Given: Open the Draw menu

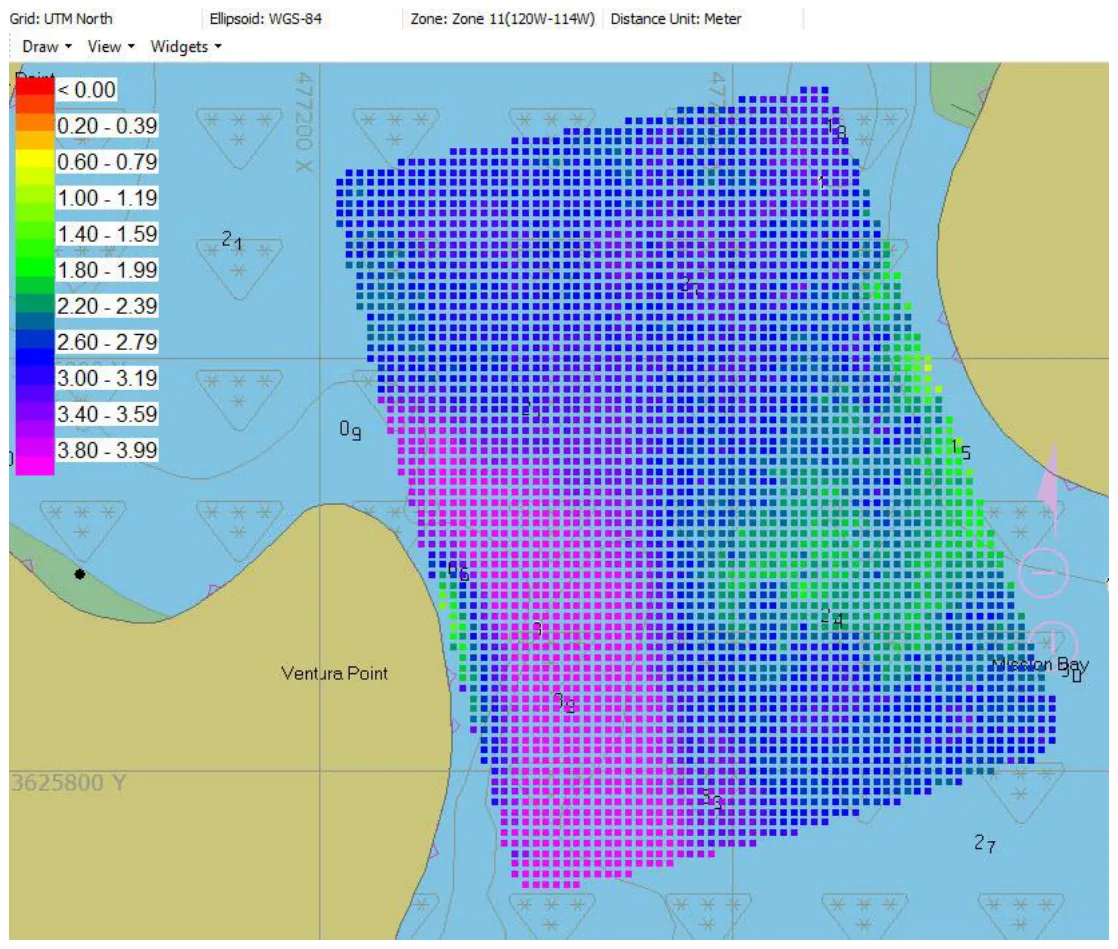Looking at the screenshot, I should pos(47,47).
